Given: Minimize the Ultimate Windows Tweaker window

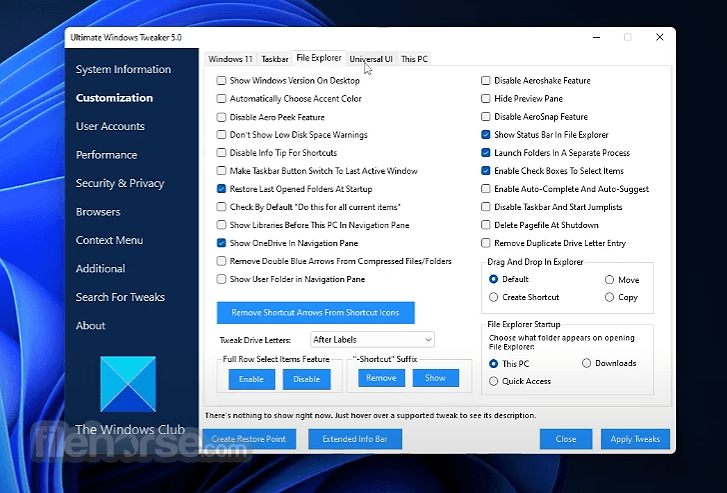Looking at the screenshot, I should pos(597,38).
